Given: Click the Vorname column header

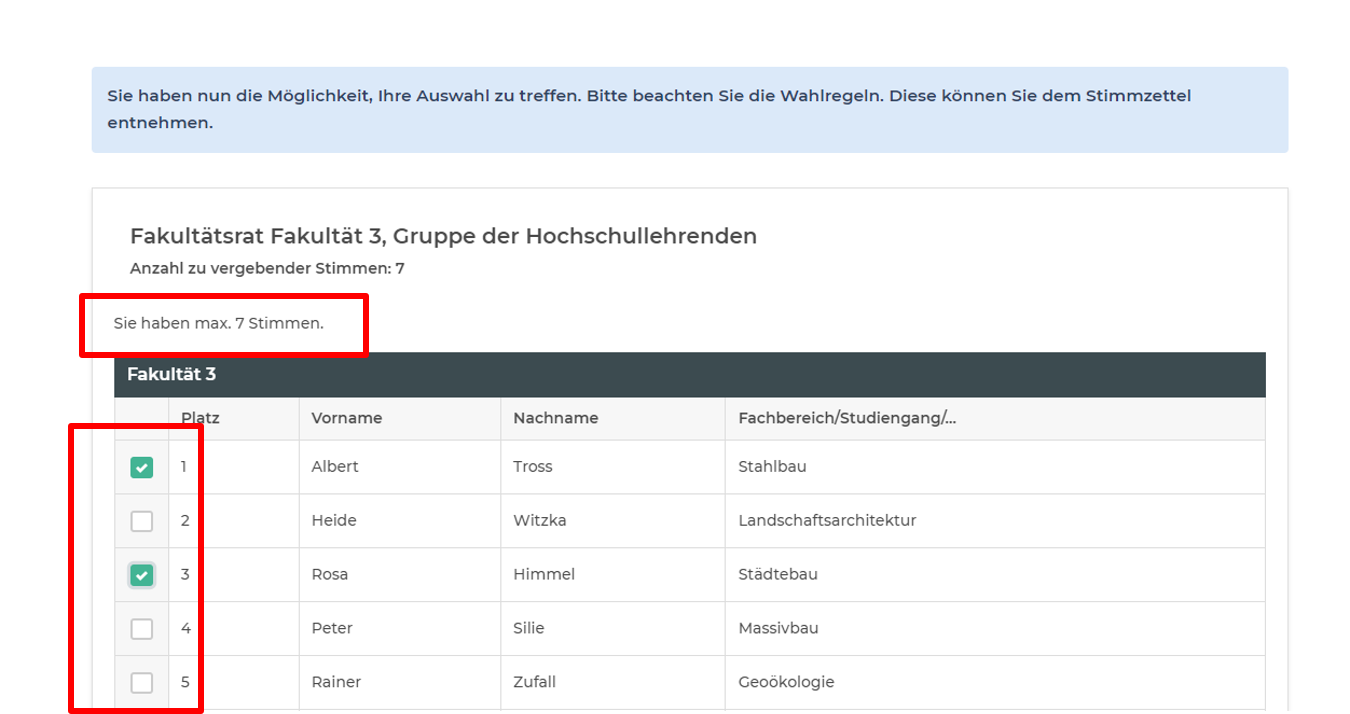Looking at the screenshot, I should tap(346, 418).
